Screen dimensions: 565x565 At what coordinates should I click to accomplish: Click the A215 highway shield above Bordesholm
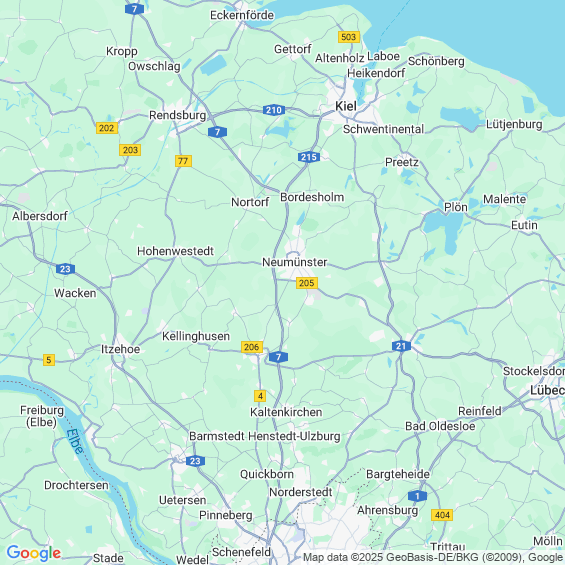(x=309, y=157)
